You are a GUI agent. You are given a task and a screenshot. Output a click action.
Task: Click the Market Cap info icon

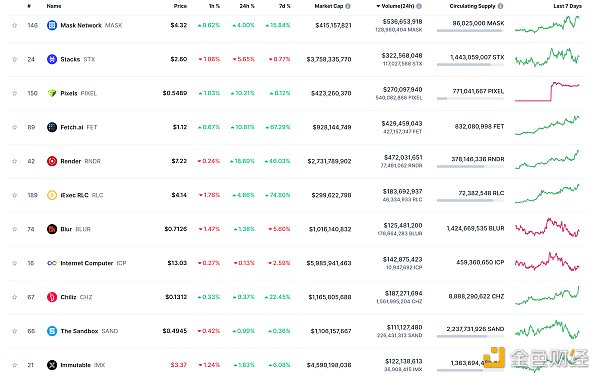coord(348,6)
